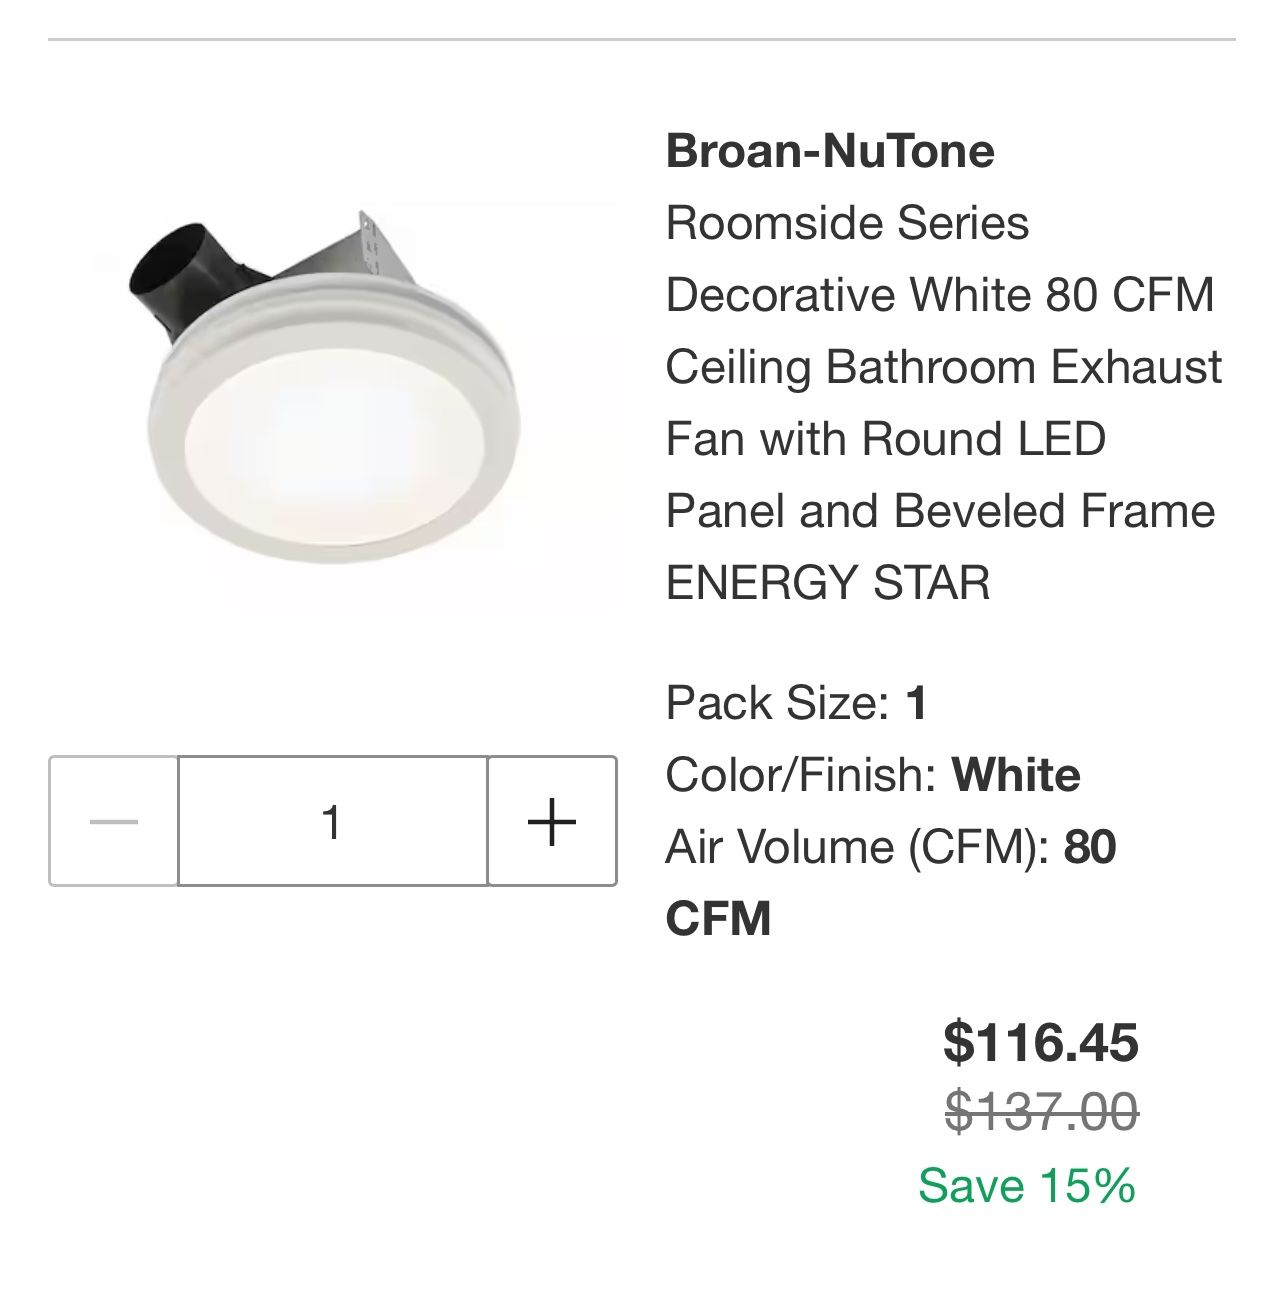The image size is (1284, 1316).
Task: Click the 'Color/Finish' label
Action: (800, 775)
